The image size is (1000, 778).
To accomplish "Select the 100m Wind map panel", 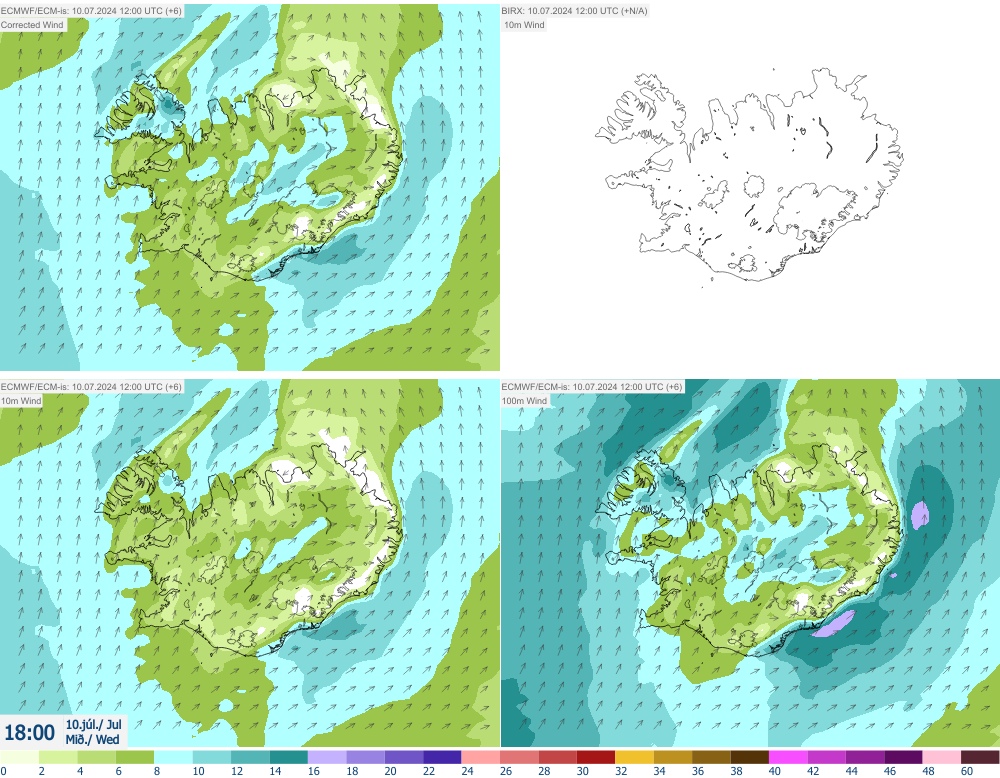I will [750, 563].
